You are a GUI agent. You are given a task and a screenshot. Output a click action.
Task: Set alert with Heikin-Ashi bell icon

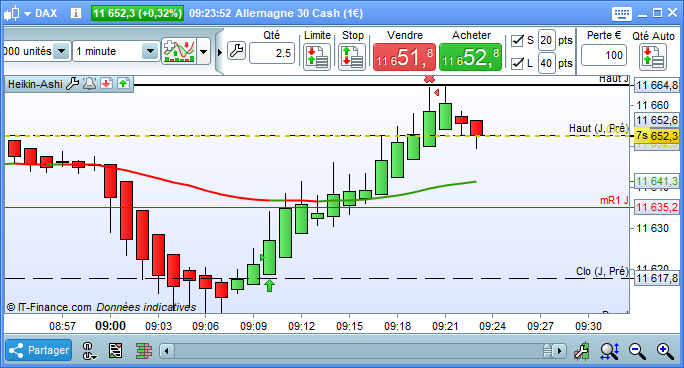coord(89,83)
